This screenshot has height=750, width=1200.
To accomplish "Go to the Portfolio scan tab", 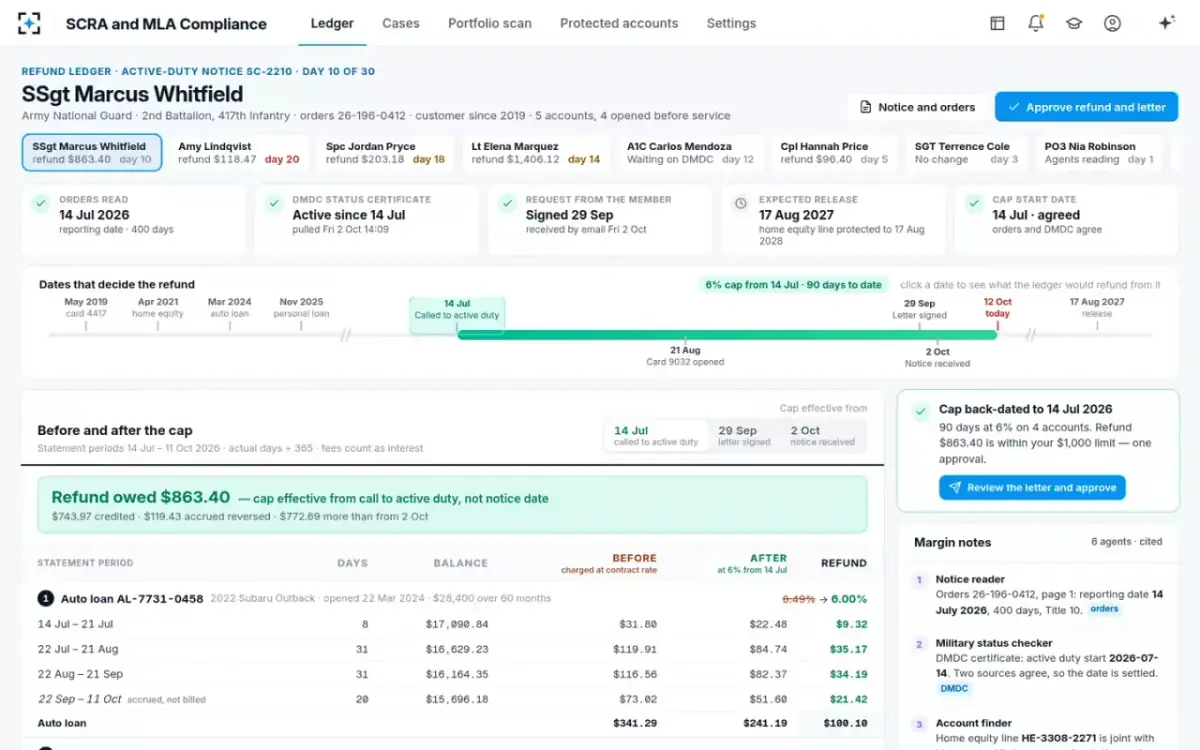I will (490, 23).
